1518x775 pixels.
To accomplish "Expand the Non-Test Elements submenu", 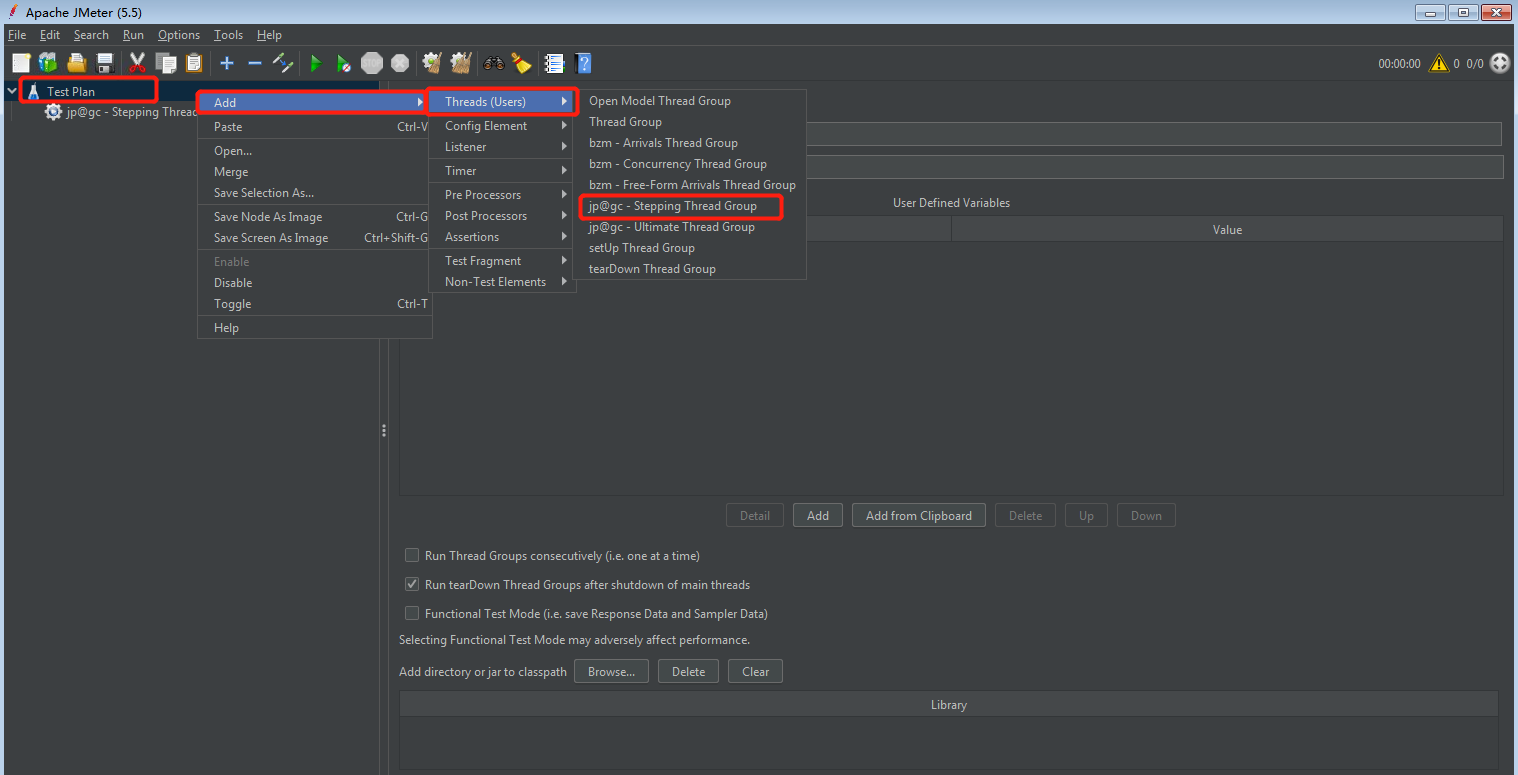I will [x=502, y=282].
